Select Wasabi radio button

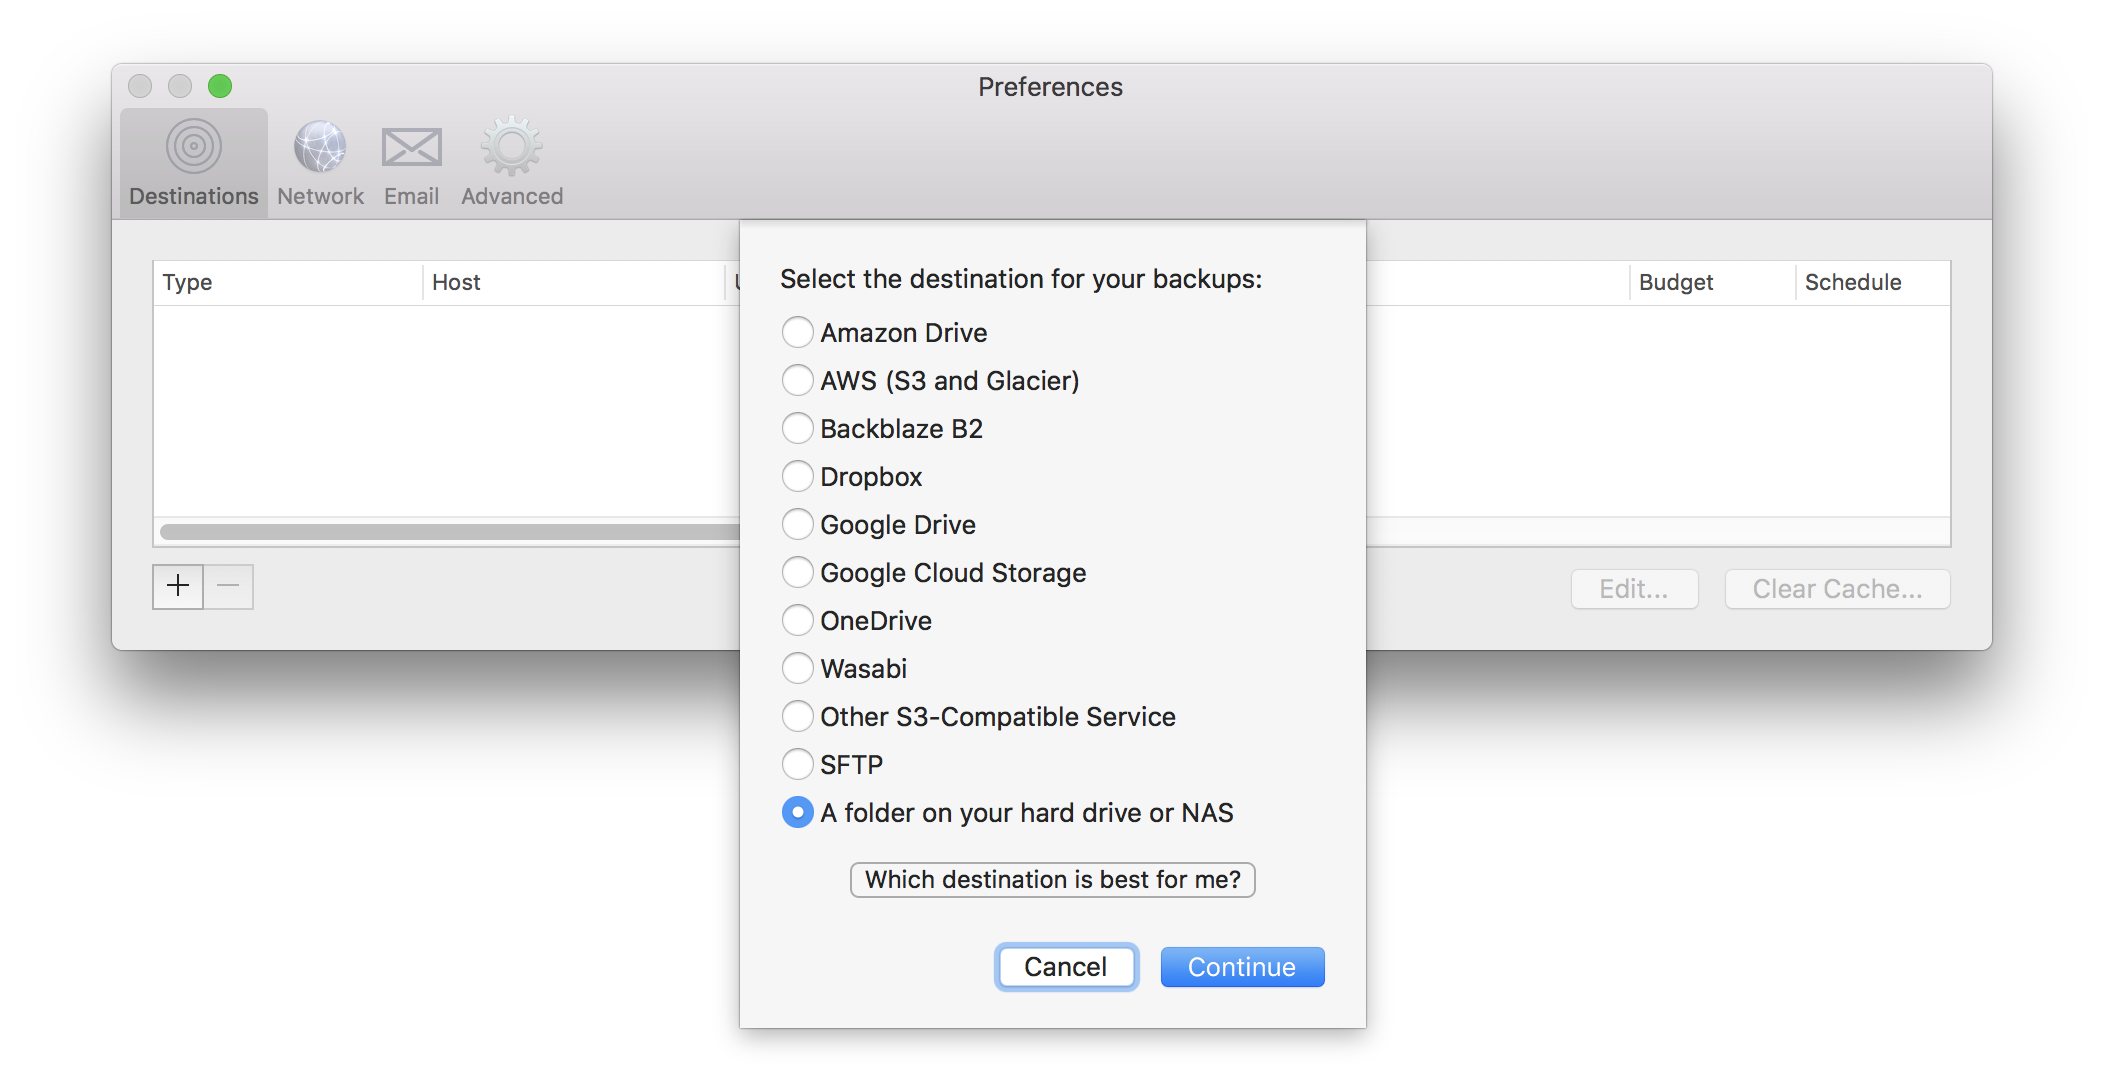(x=797, y=668)
